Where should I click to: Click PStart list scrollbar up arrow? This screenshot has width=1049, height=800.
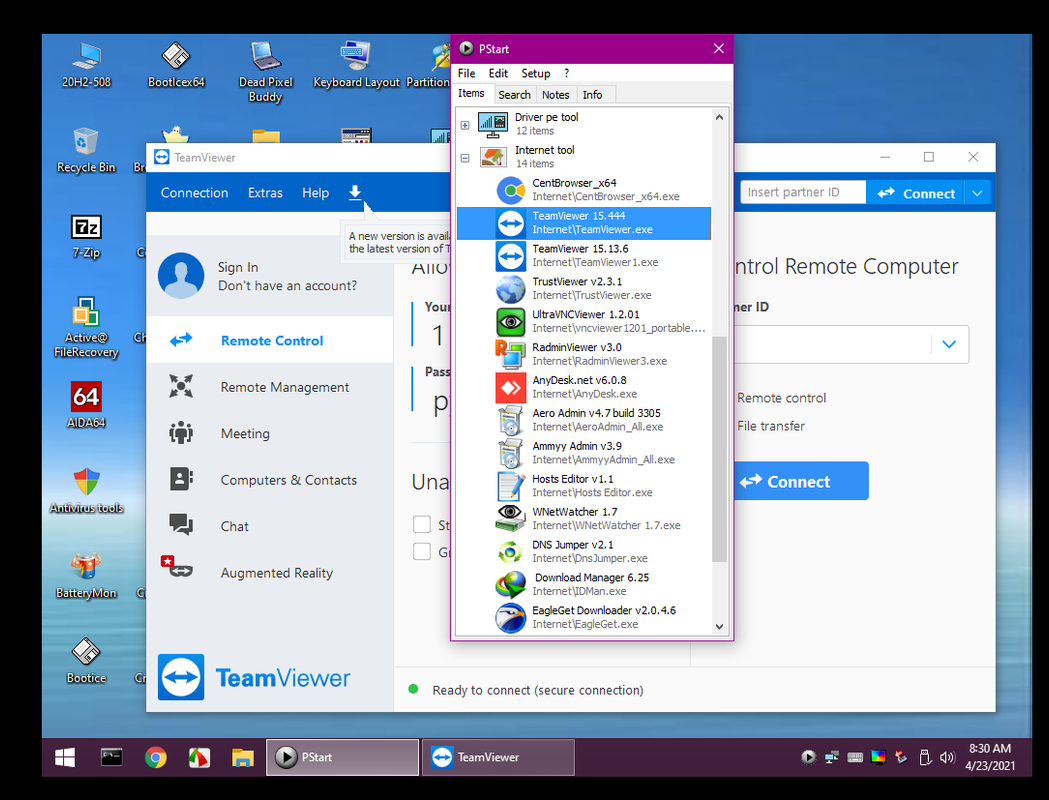(719, 117)
